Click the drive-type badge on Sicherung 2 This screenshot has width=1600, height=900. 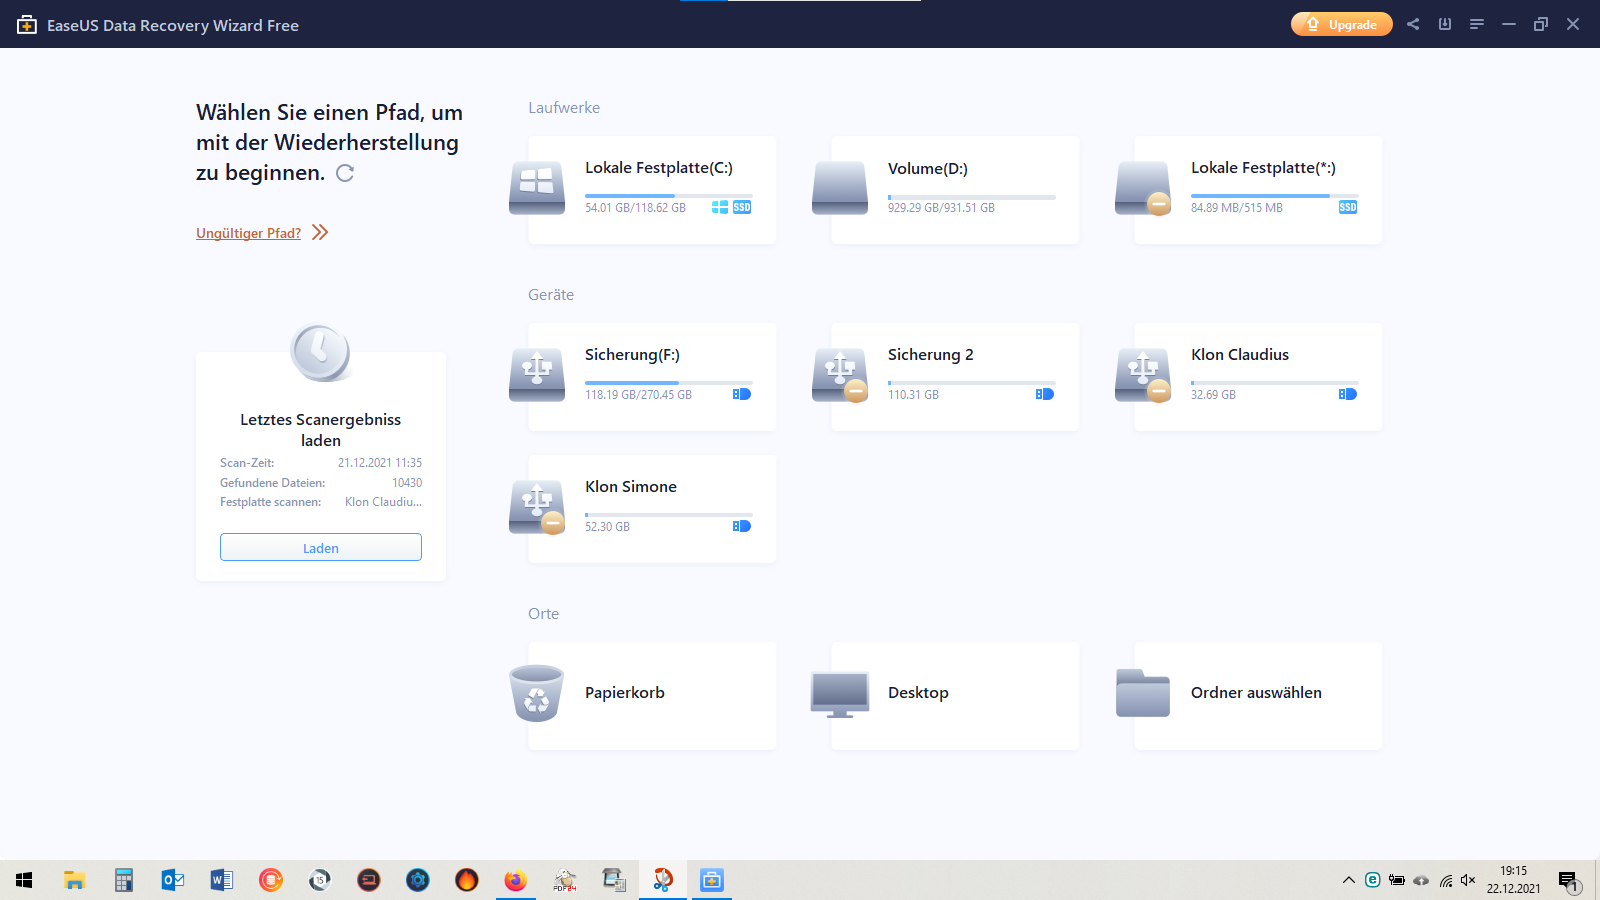click(x=1045, y=394)
